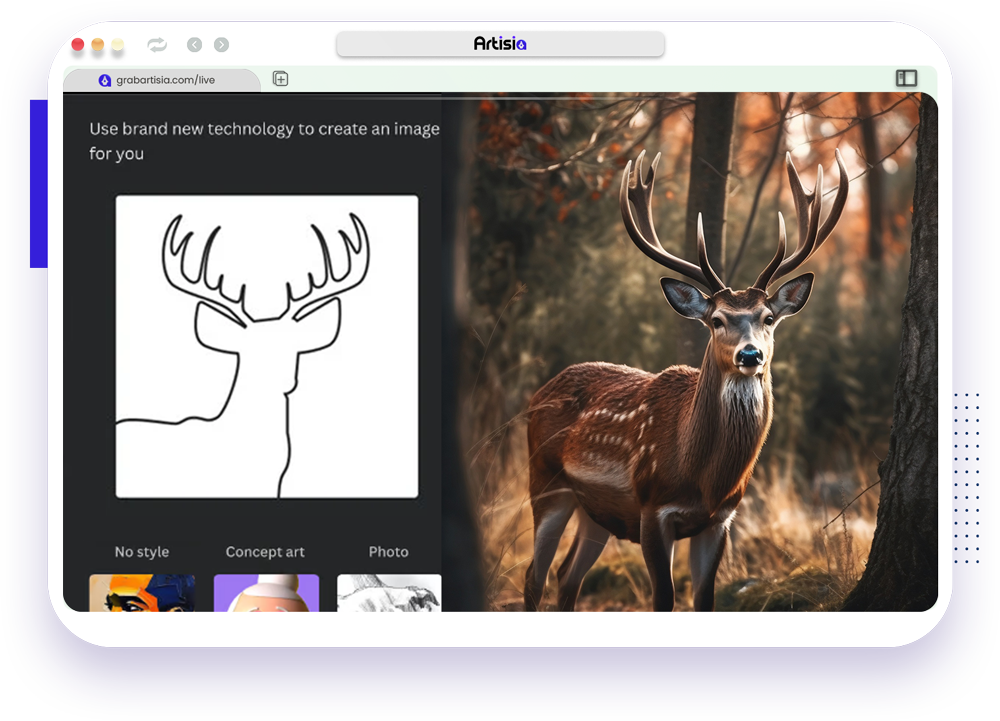Select the purple Concept art thumbnail
The width and height of the screenshot is (1000, 721).
(266, 593)
